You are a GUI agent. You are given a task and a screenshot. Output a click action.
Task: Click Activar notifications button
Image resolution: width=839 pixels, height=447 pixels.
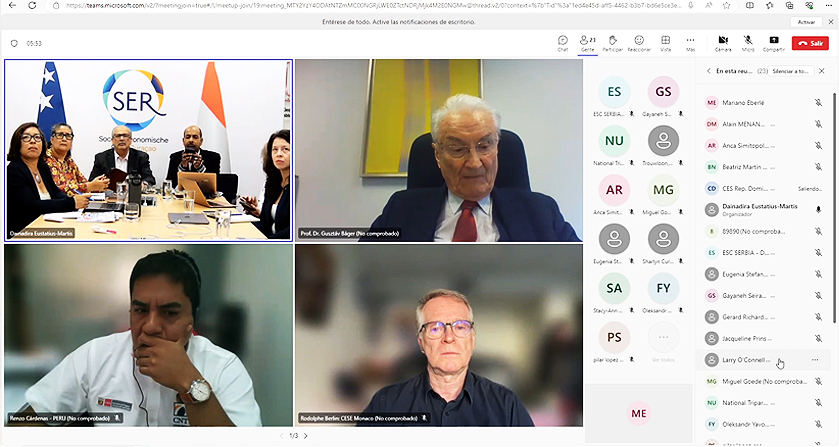[806, 22]
